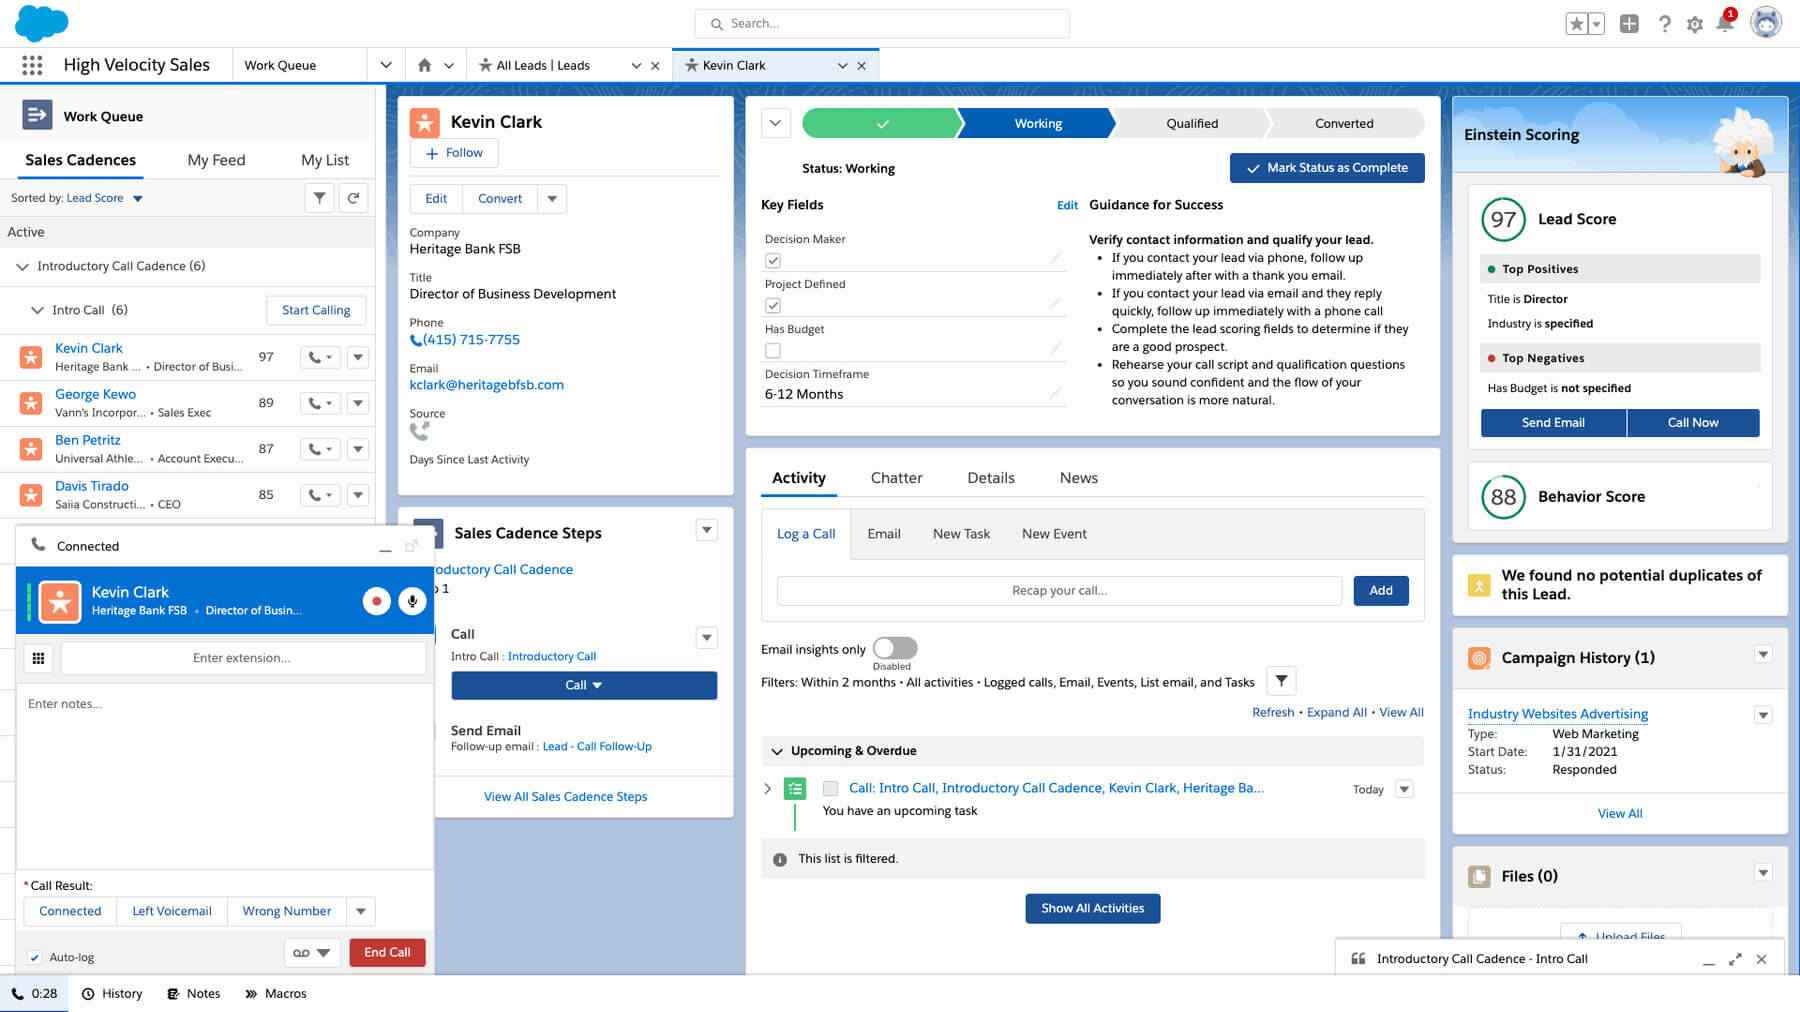Click the End Call button

point(387,953)
